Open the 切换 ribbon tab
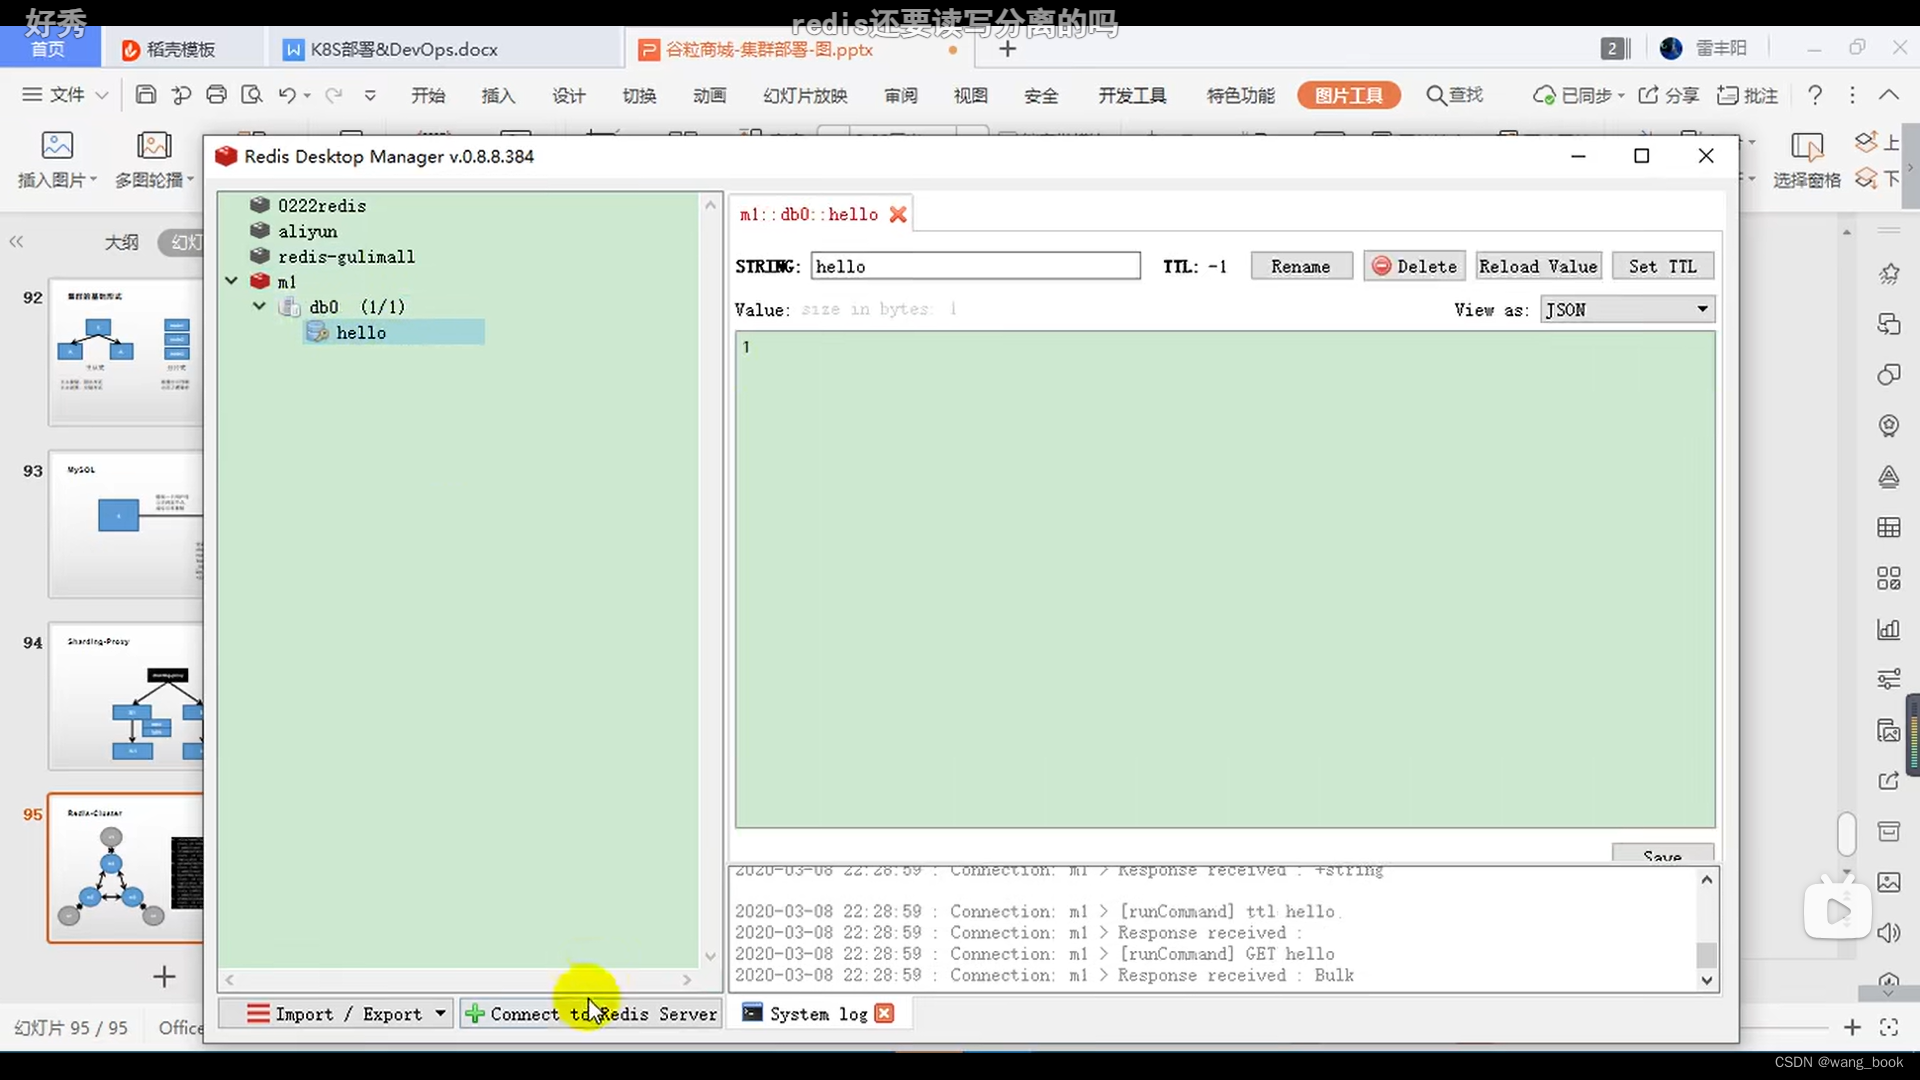Image resolution: width=1920 pixels, height=1080 pixels. point(639,95)
